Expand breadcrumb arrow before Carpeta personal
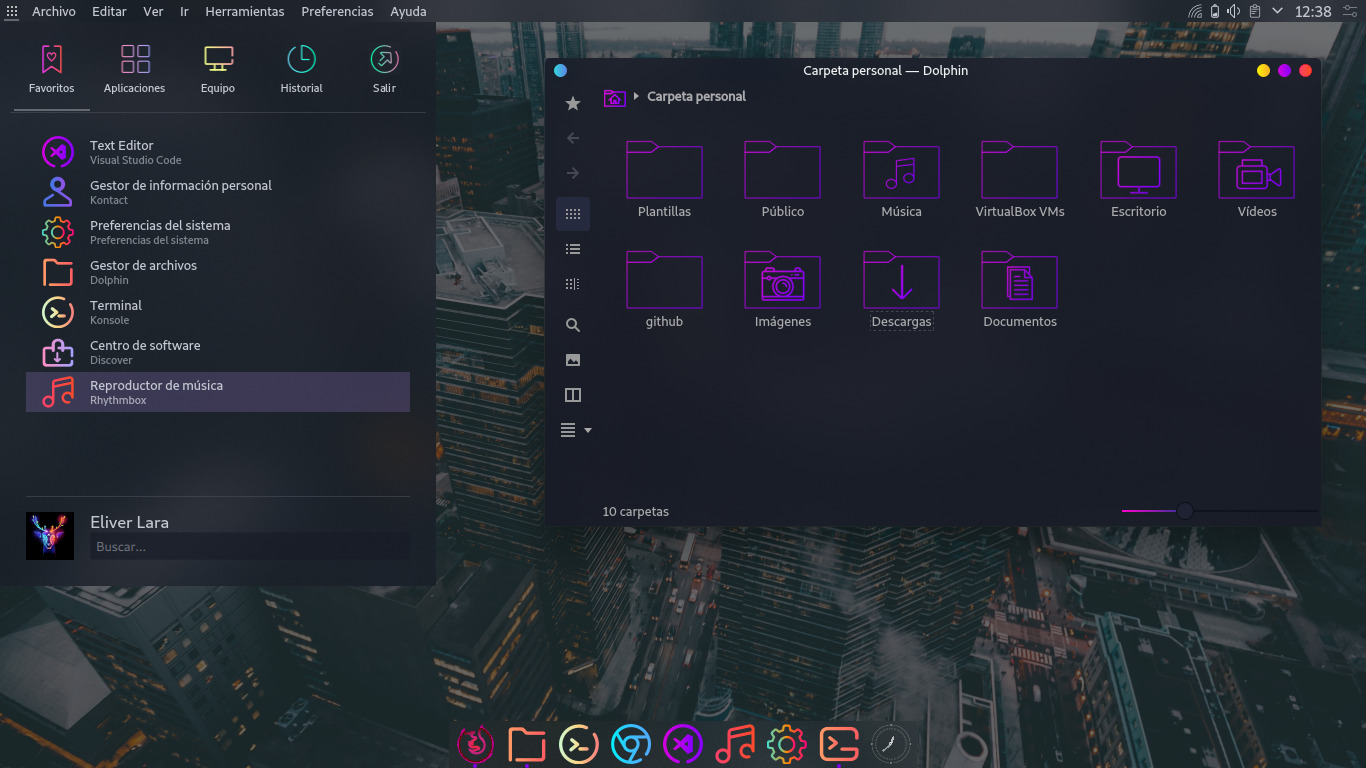This screenshot has height=768, width=1366. pos(636,97)
